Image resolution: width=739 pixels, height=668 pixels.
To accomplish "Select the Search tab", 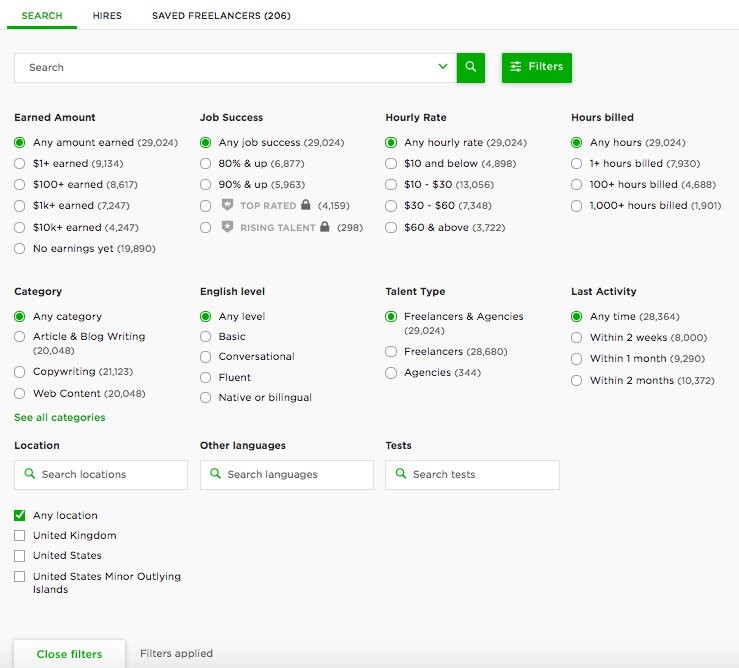I will point(42,16).
